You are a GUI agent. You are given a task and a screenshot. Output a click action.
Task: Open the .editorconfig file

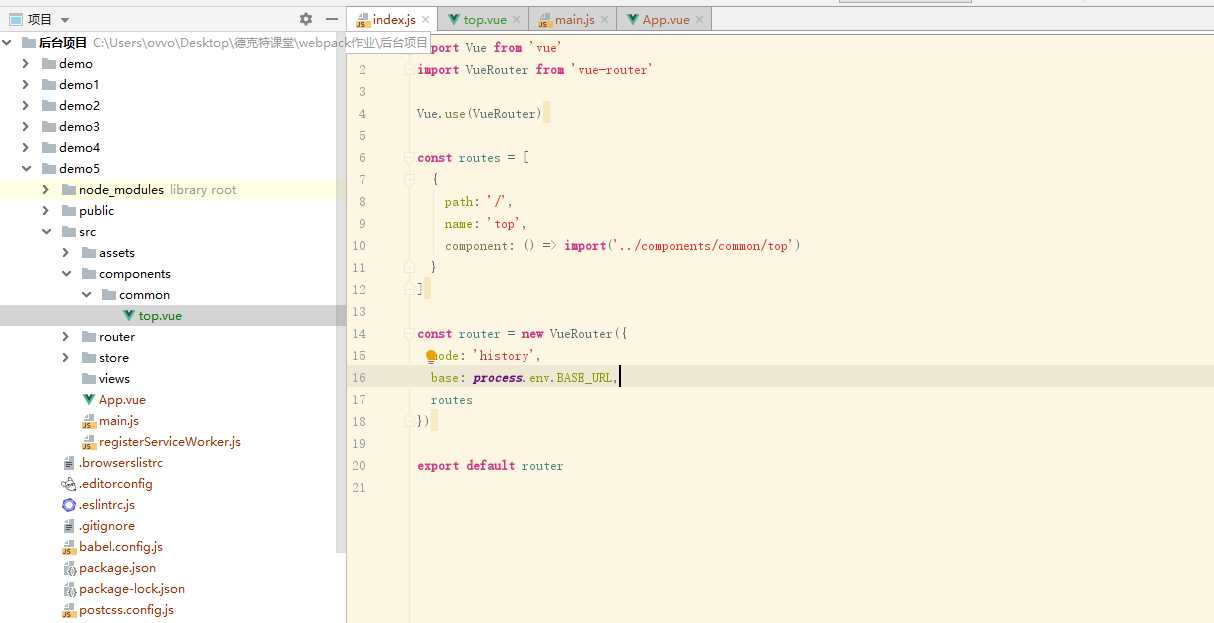(116, 484)
